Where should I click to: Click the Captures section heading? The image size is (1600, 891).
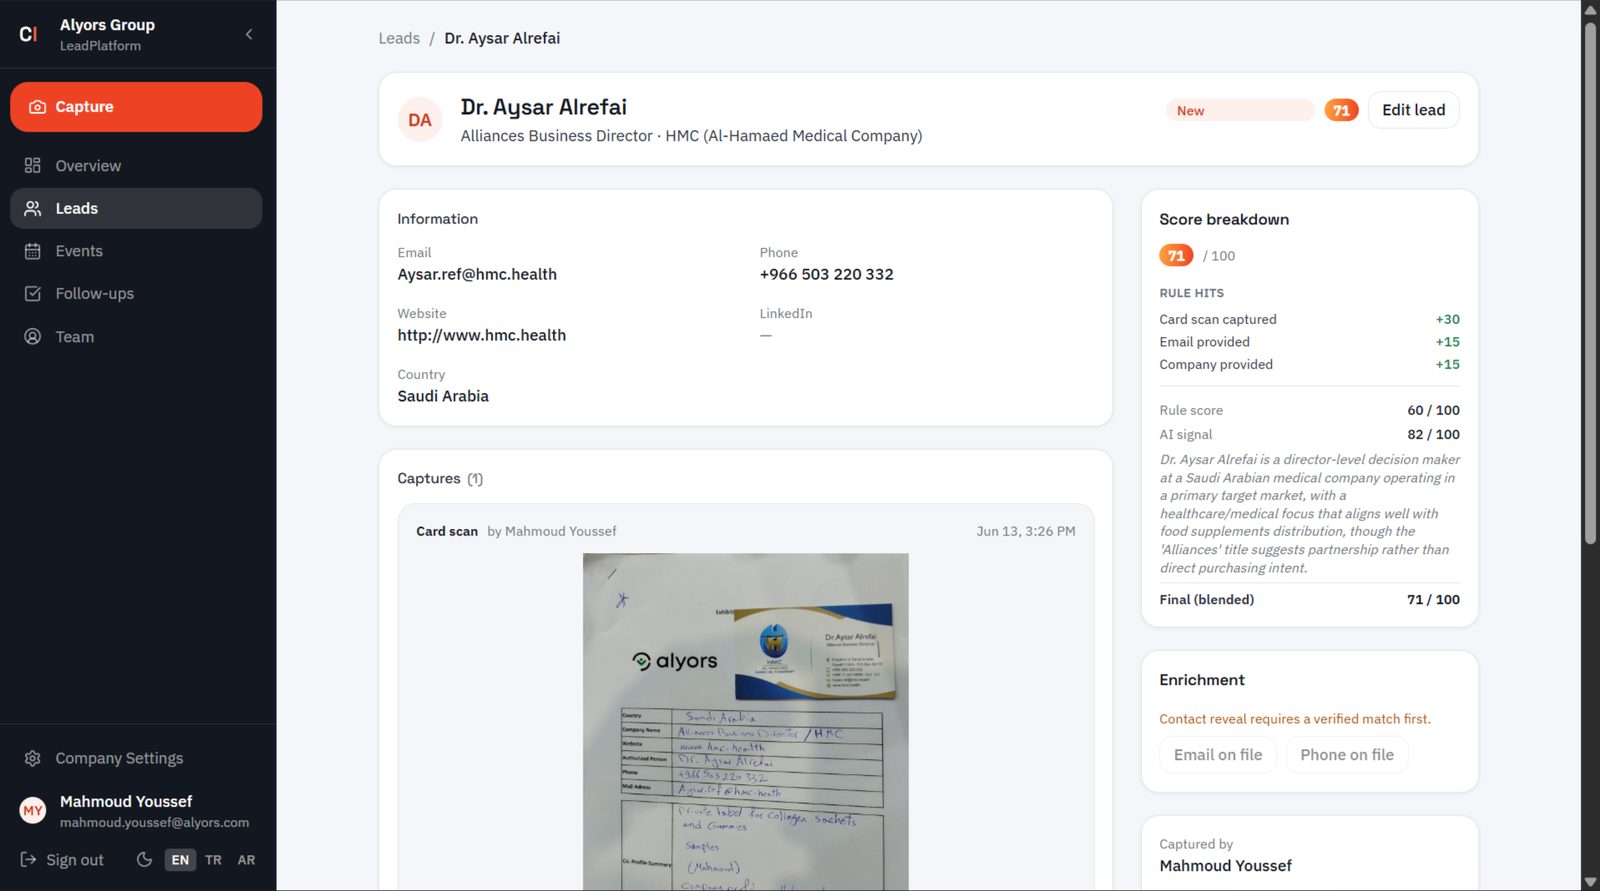(440, 479)
